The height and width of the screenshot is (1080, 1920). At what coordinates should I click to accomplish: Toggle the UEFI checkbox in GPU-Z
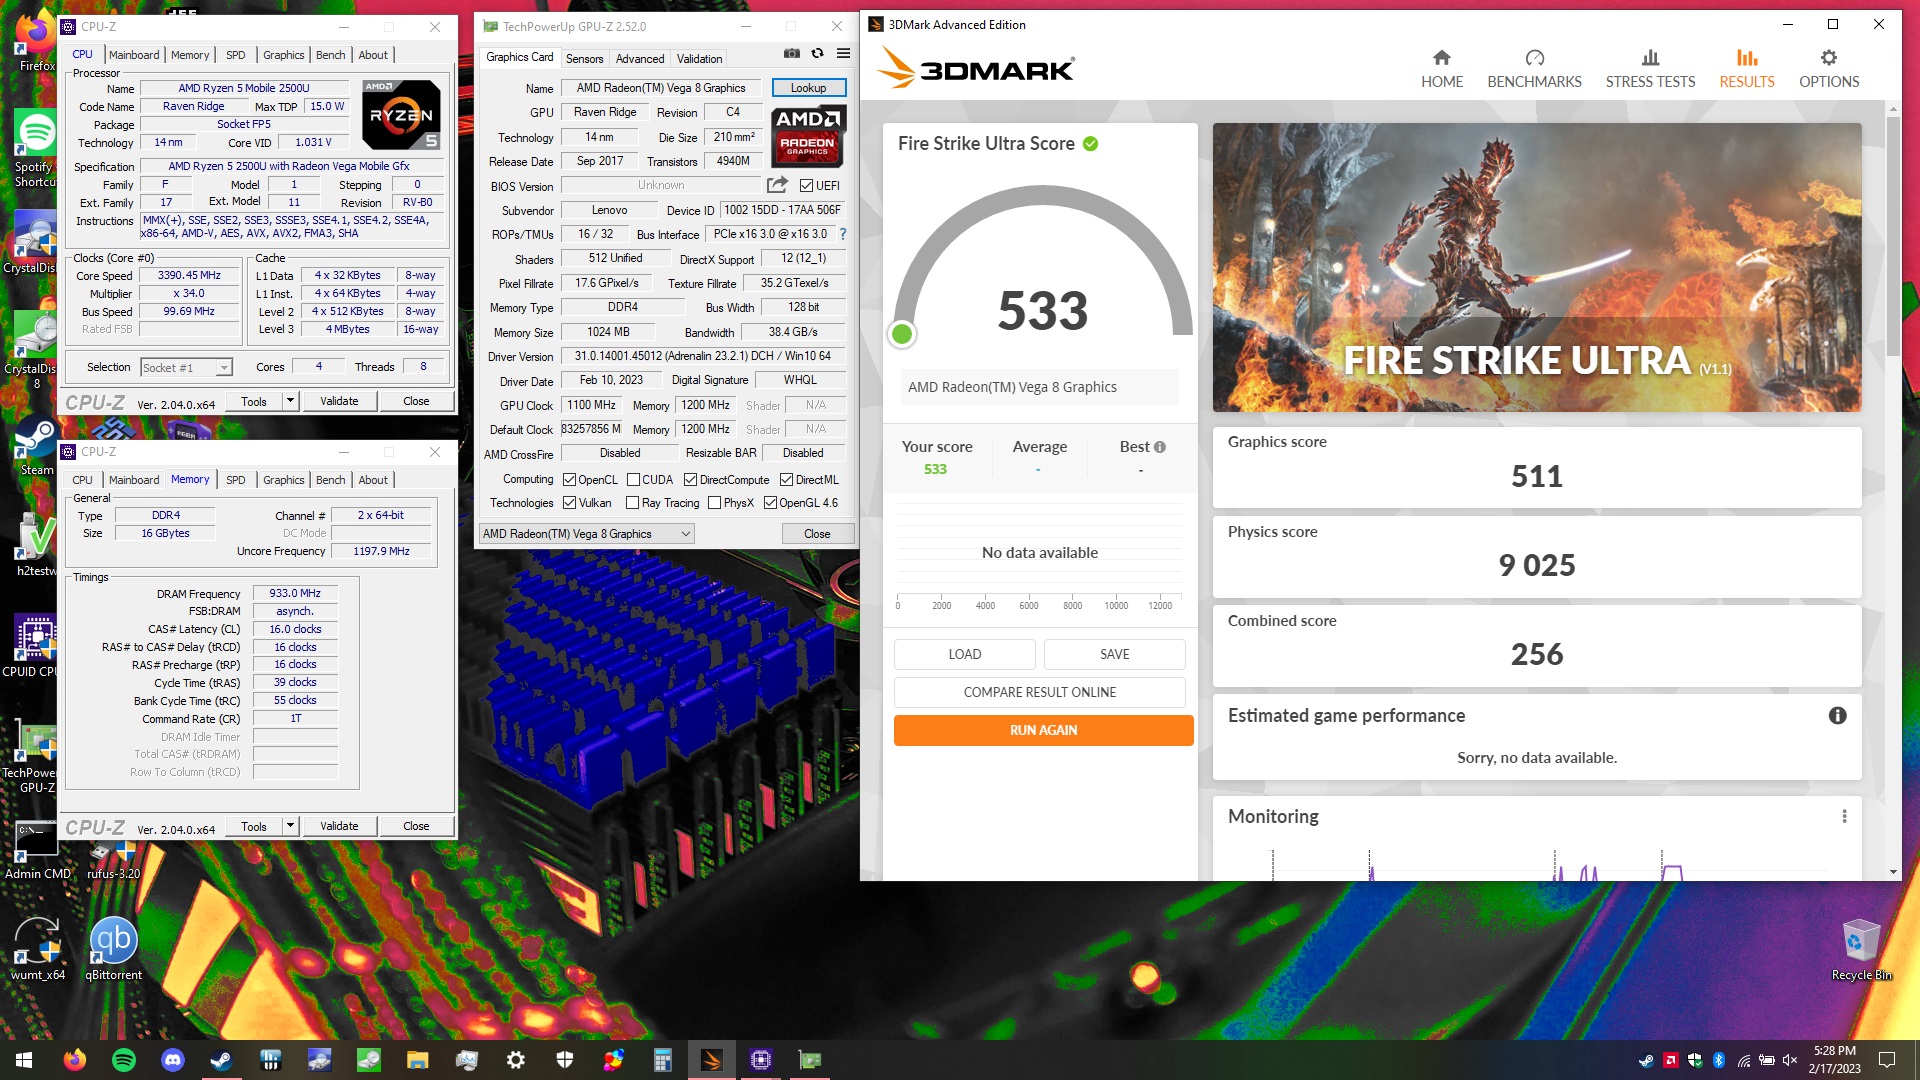[x=806, y=185]
